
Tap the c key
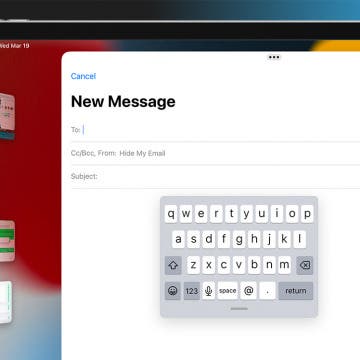point(224,265)
